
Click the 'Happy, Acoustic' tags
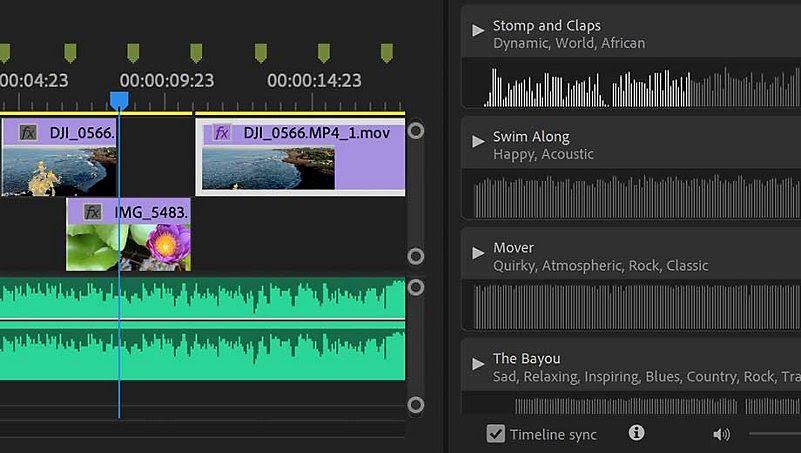(x=544, y=154)
